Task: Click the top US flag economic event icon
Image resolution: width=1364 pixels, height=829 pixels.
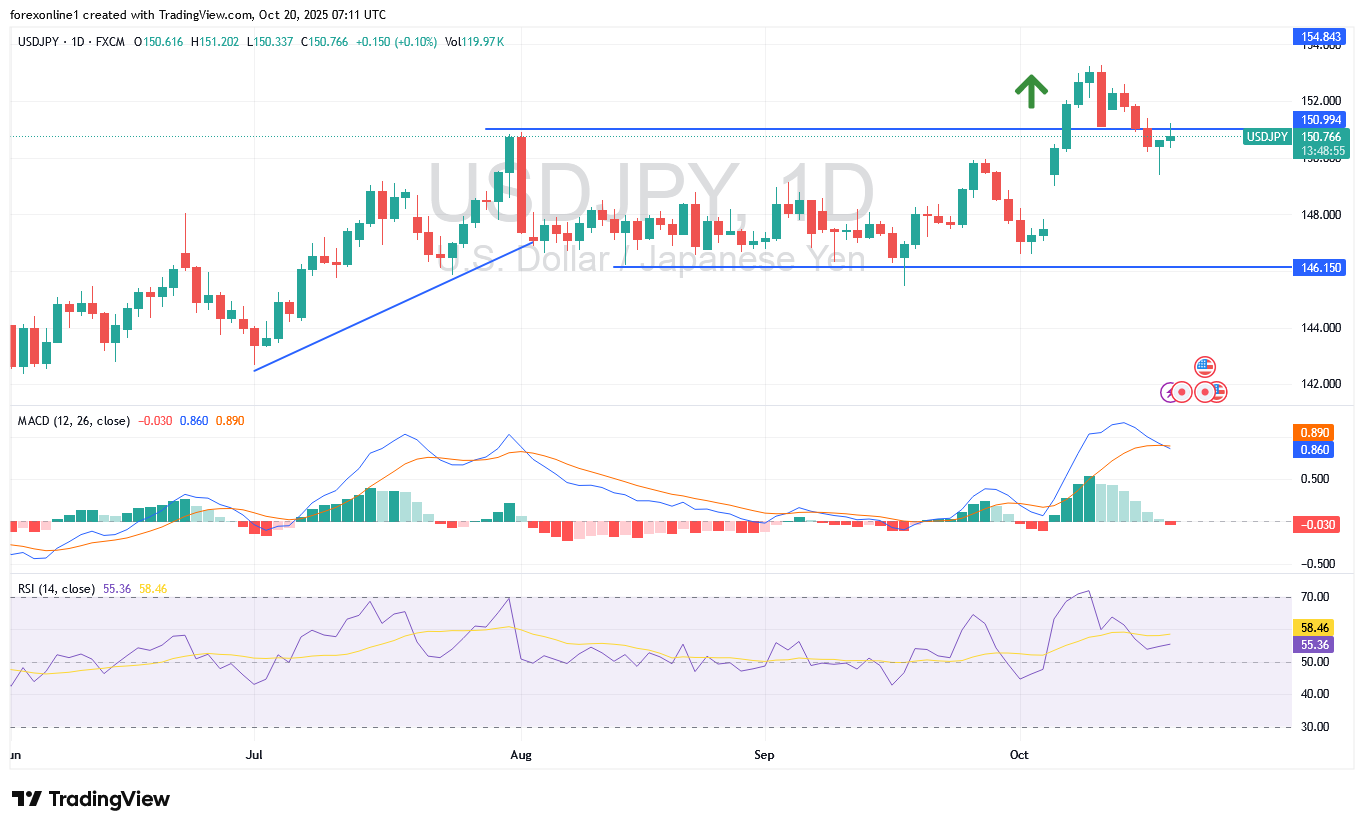Action: tap(1204, 367)
